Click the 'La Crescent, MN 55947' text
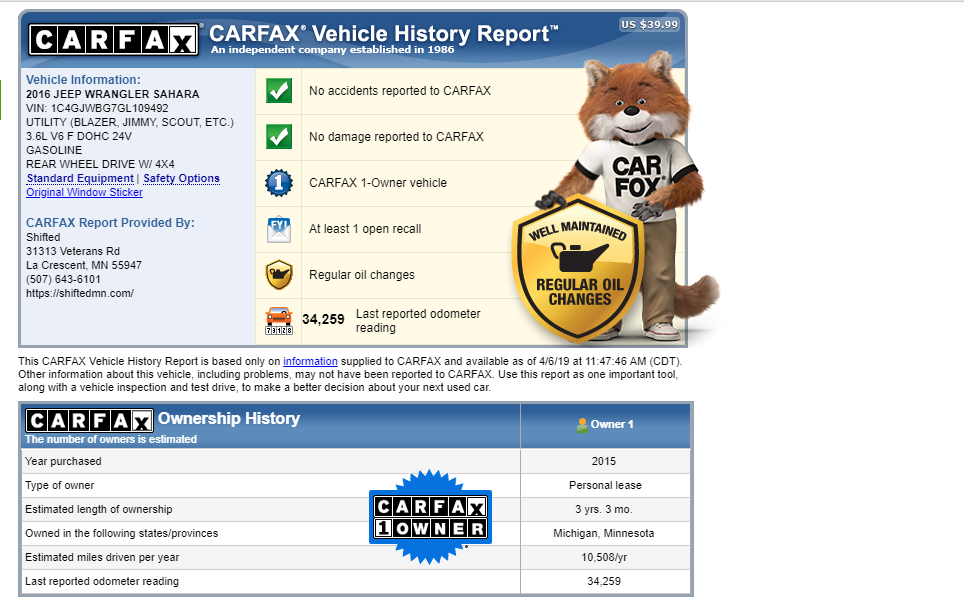Image resolution: width=964 pixels, height=607 pixels. [x=84, y=266]
